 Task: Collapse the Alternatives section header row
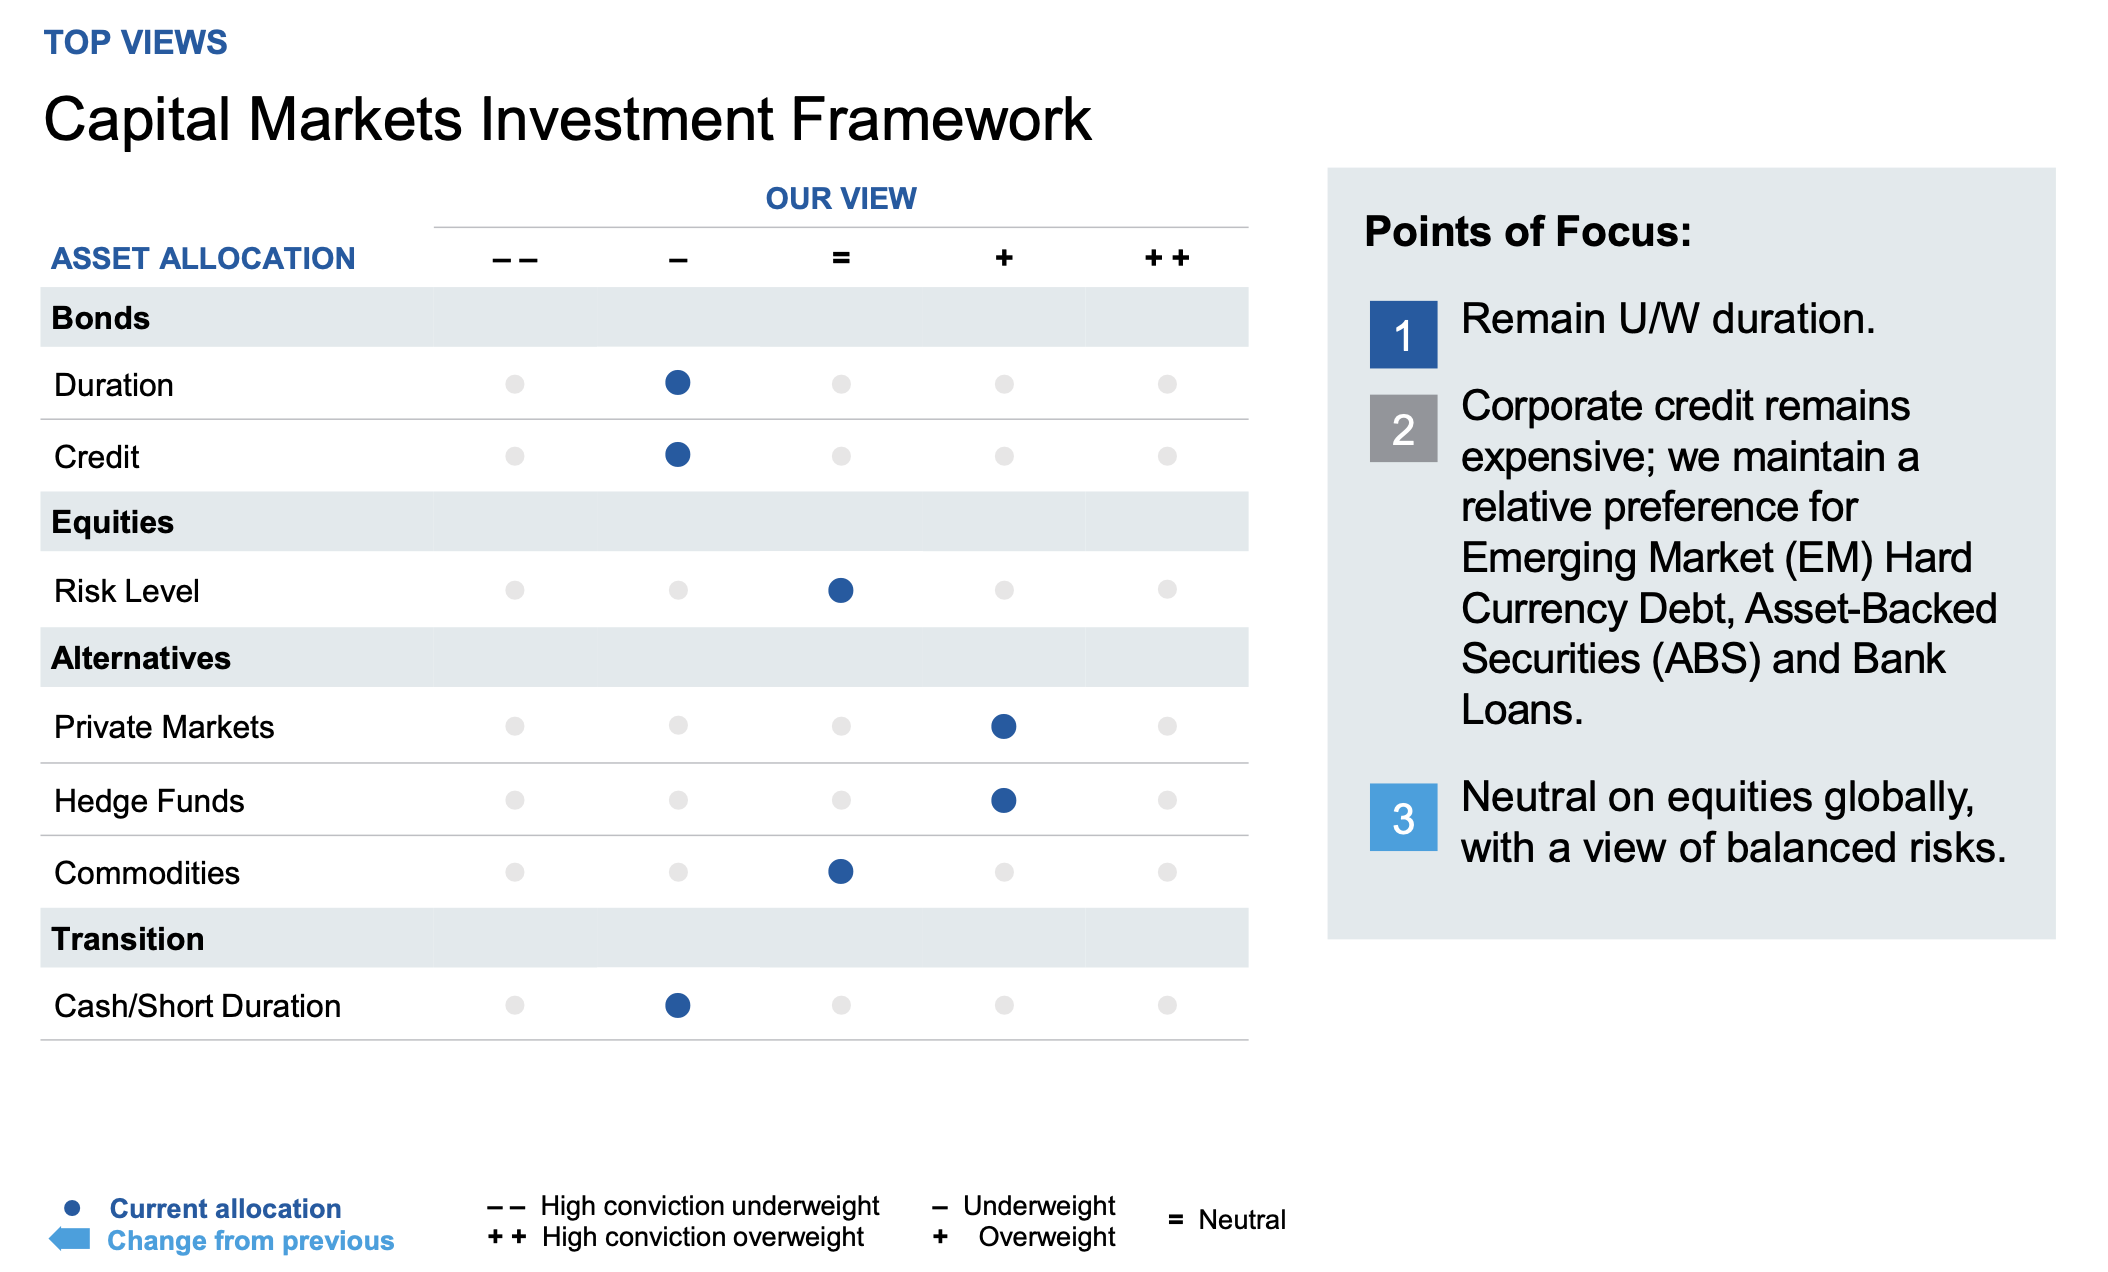click(141, 658)
